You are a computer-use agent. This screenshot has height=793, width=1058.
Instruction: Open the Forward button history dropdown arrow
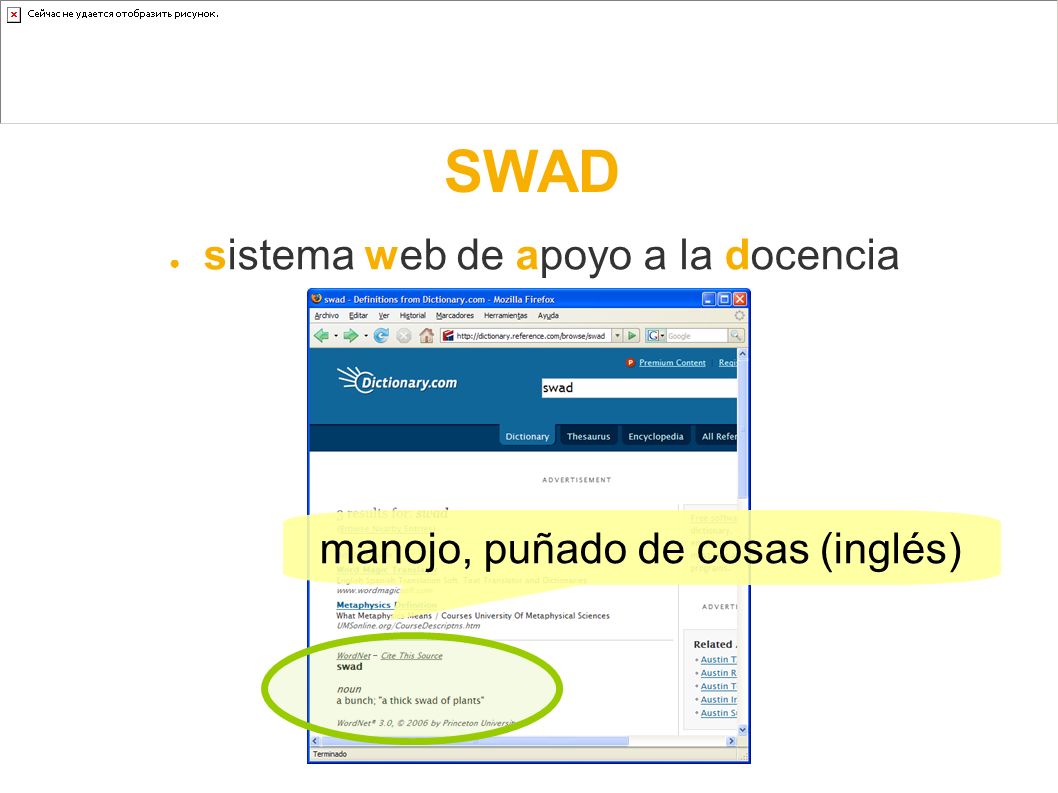(x=365, y=336)
